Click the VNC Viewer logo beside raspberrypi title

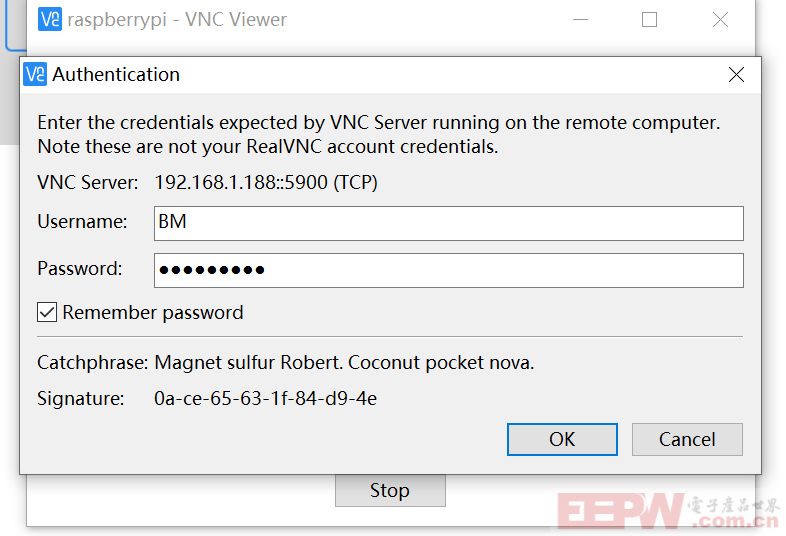[50, 19]
